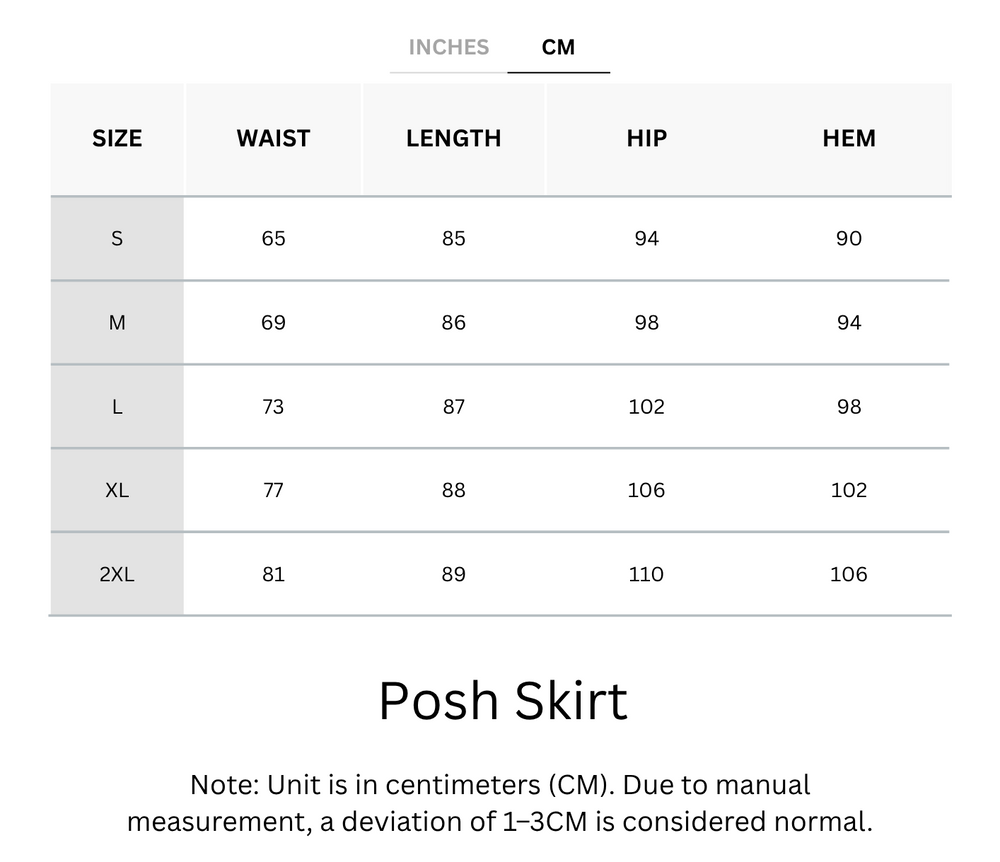1000x862 pixels.
Task: Select the XL size row label
Action: tap(117, 491)
